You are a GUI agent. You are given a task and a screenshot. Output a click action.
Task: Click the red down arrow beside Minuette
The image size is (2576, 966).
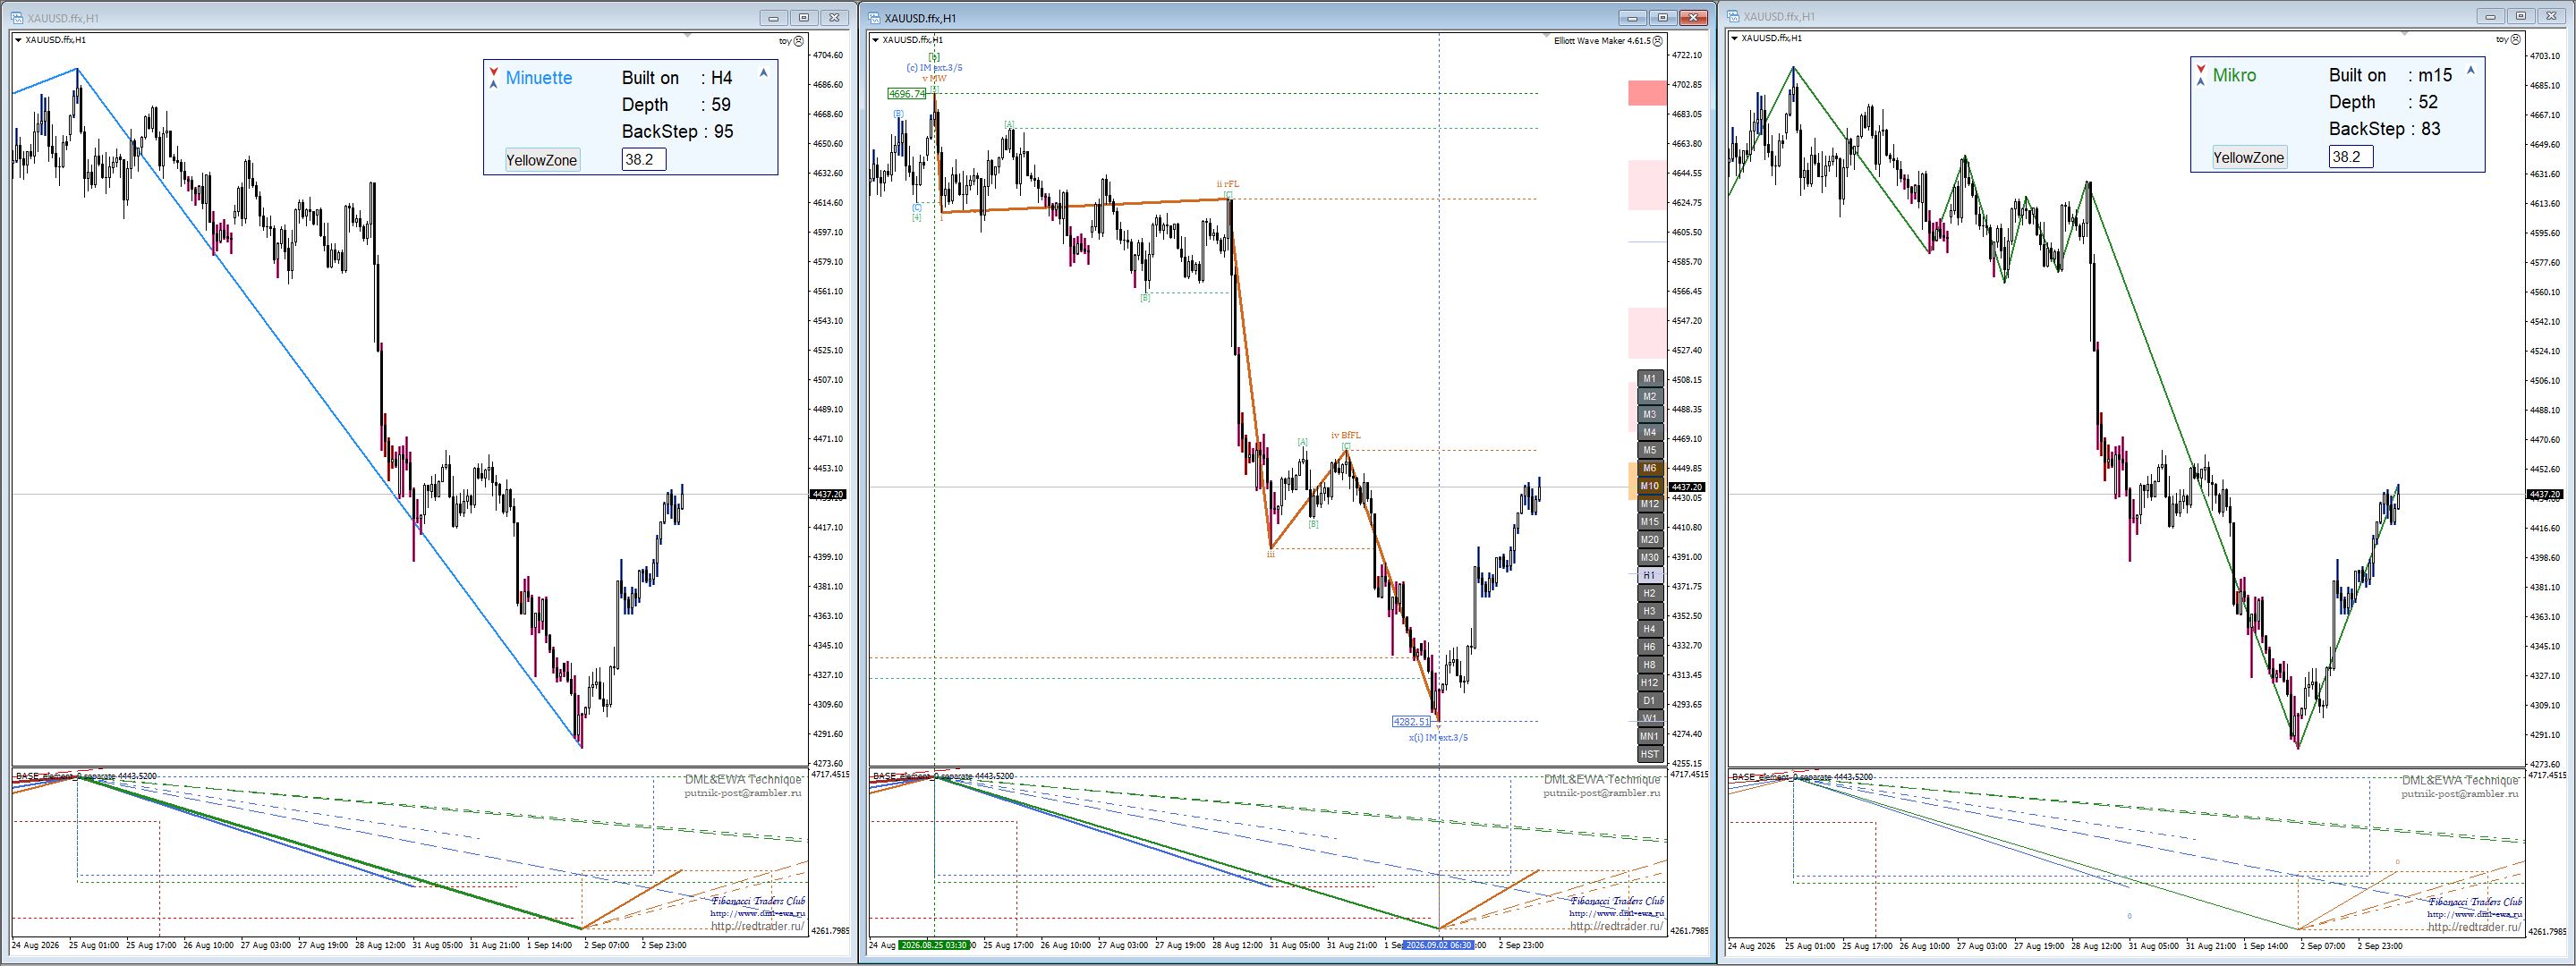pyautogui.click(x=494, y=72)
